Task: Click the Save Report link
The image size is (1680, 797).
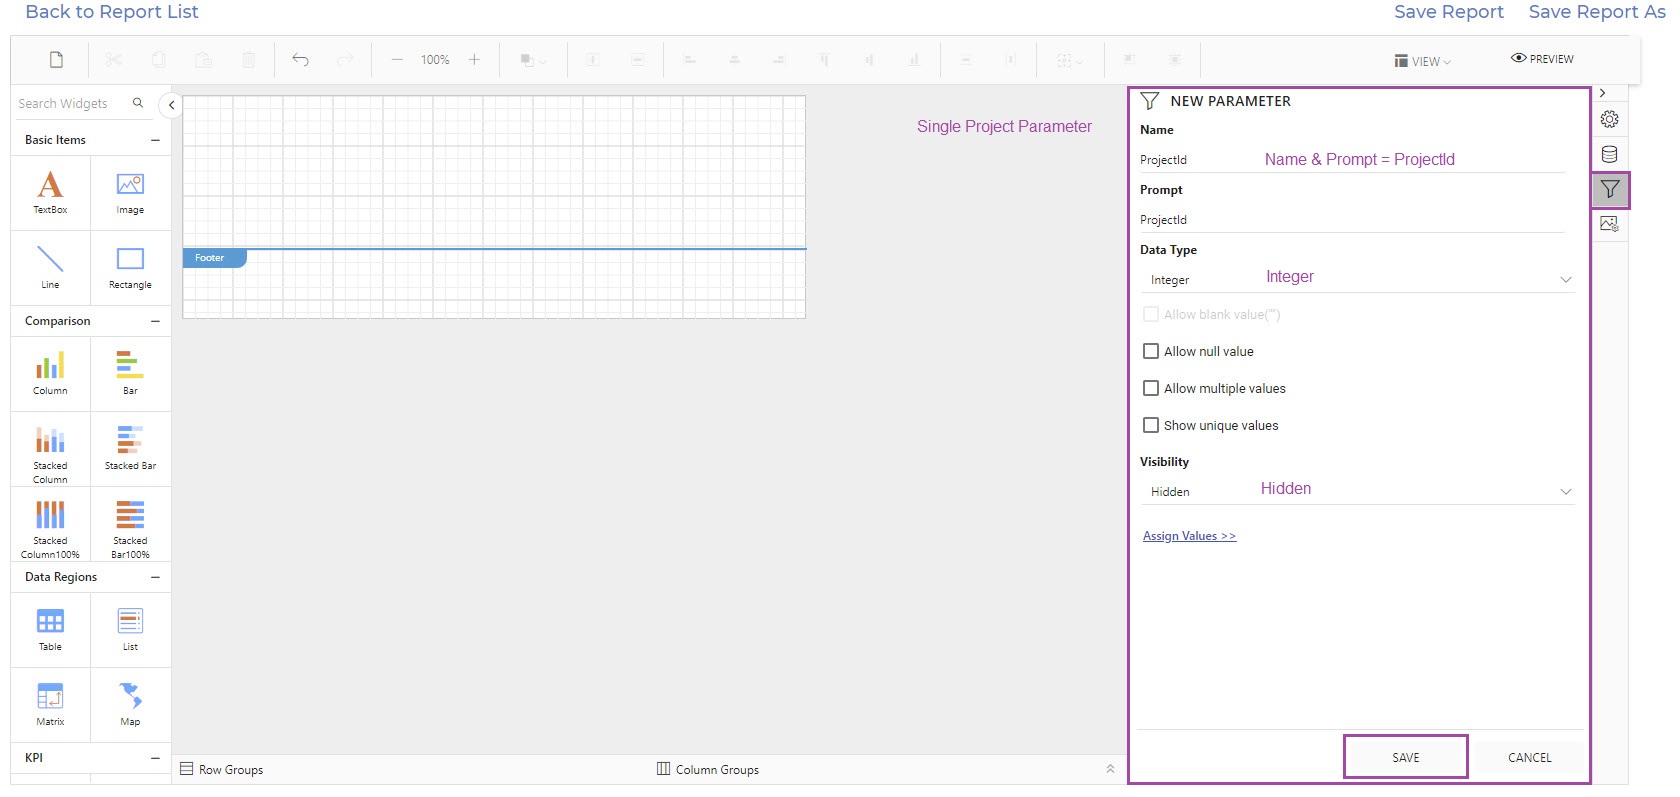Action: click(1449, 12)
